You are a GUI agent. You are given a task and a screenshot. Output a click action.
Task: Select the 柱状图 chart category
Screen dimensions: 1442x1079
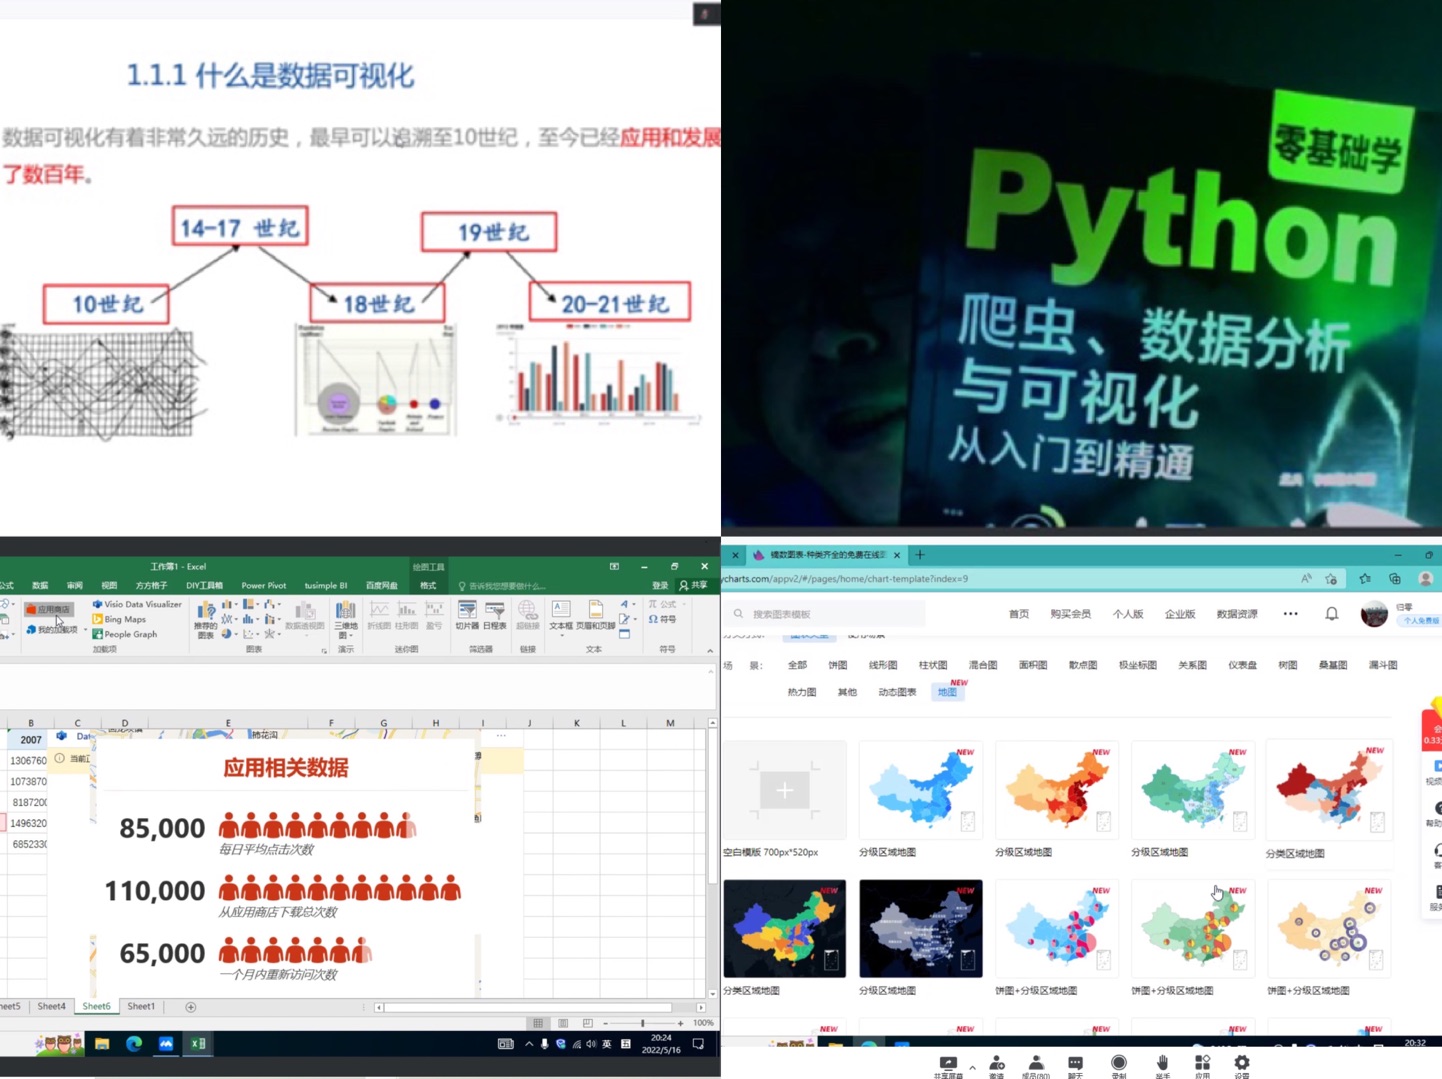[932, 665]
